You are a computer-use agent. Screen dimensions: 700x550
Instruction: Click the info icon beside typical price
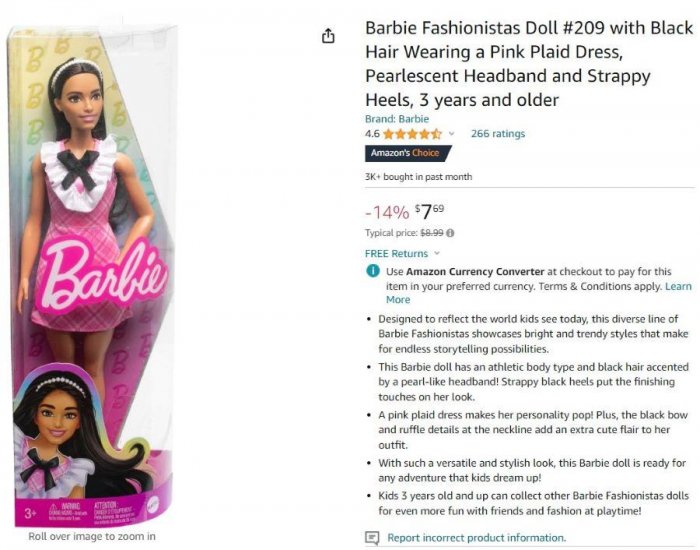(450, 233)
